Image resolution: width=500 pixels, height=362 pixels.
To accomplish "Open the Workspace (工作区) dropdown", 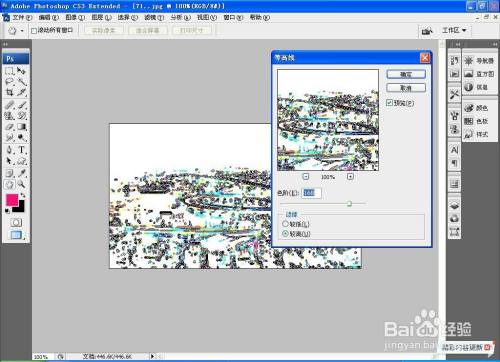I will 454,30.
